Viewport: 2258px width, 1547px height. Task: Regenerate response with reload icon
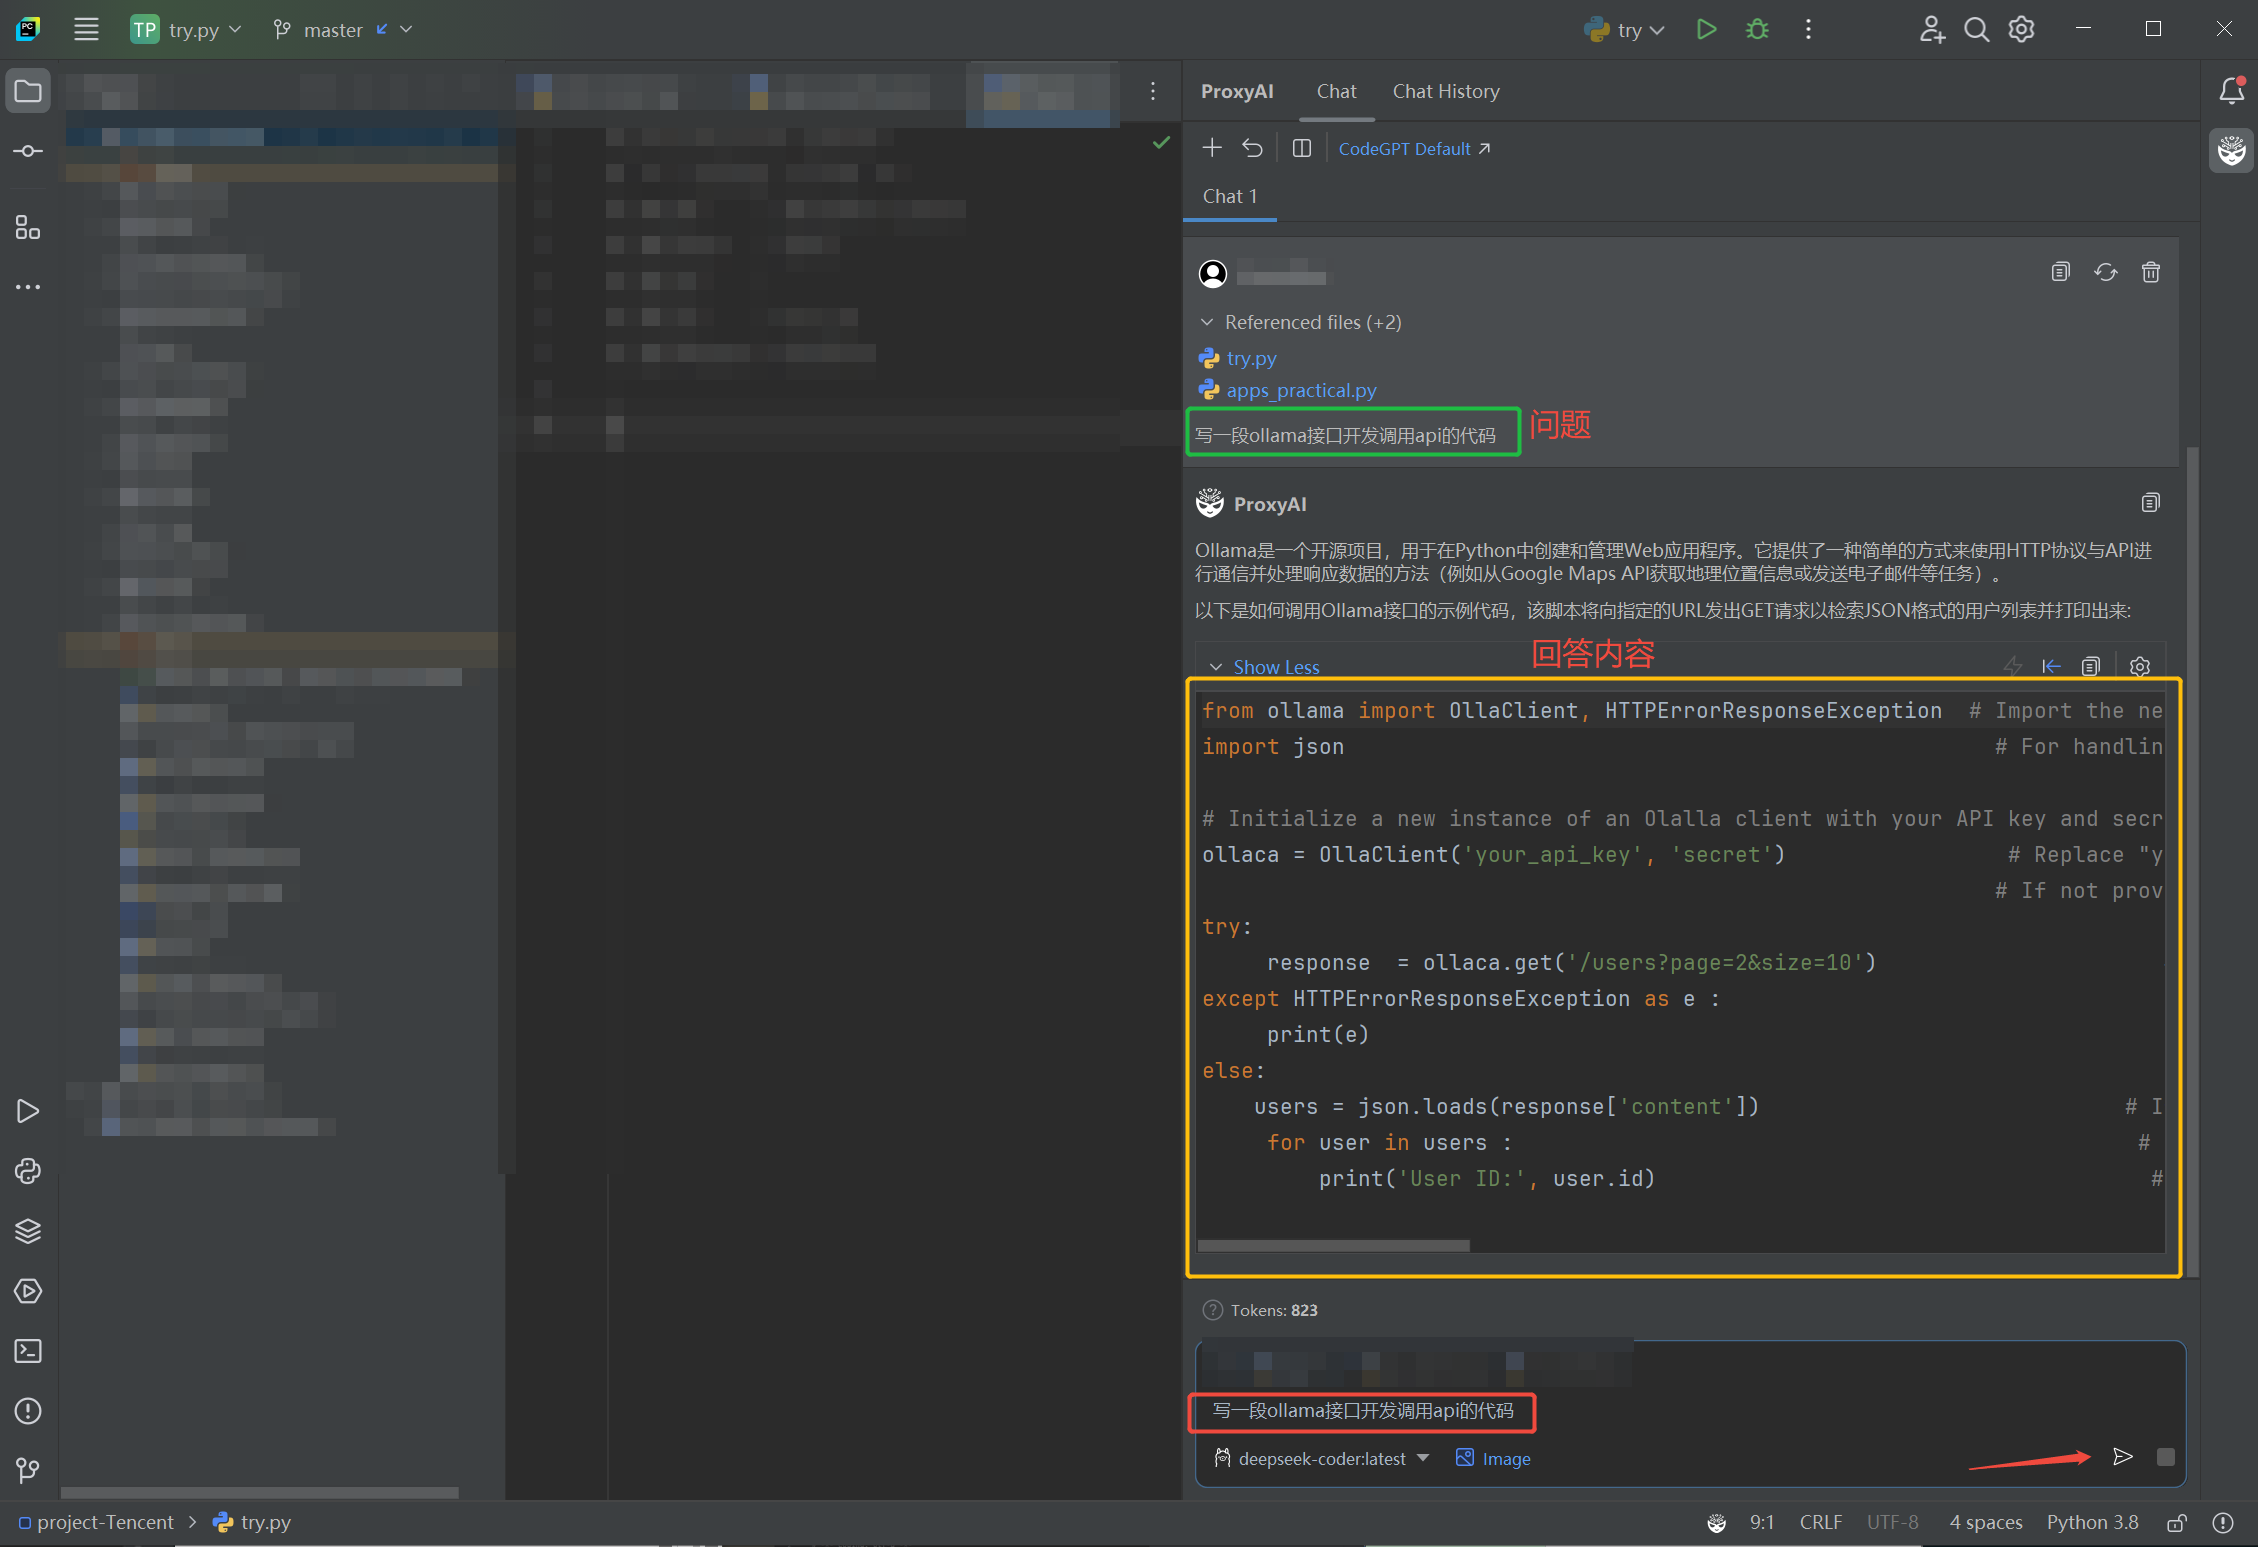pos(2105,272)
